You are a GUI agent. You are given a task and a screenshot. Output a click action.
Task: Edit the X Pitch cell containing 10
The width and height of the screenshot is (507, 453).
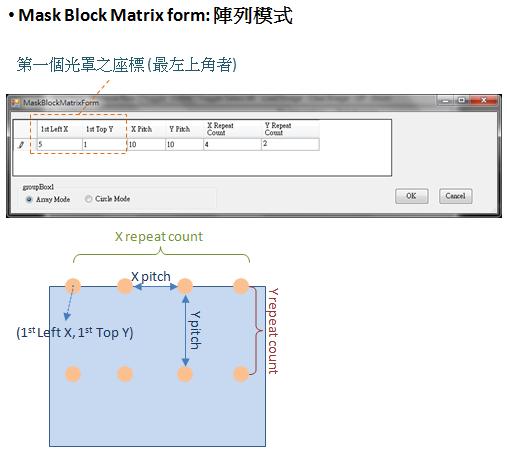146,145
